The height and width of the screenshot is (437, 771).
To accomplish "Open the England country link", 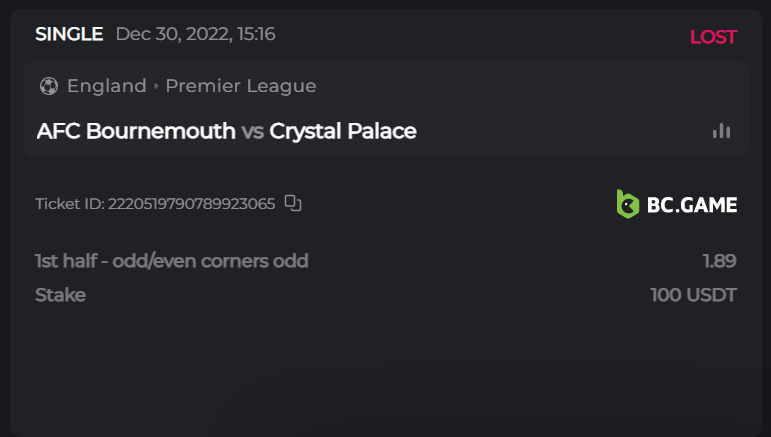I will pyautogui.click(x=107, y=86).
